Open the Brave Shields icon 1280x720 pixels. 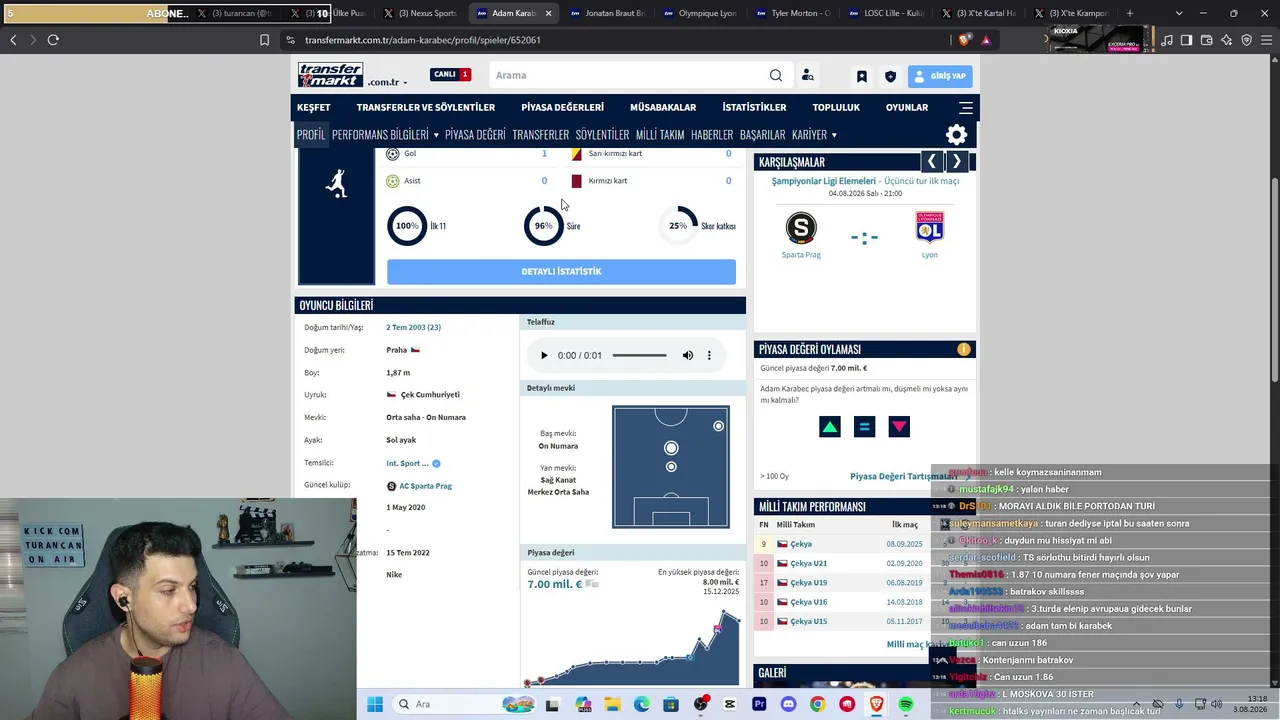point(965,40)
